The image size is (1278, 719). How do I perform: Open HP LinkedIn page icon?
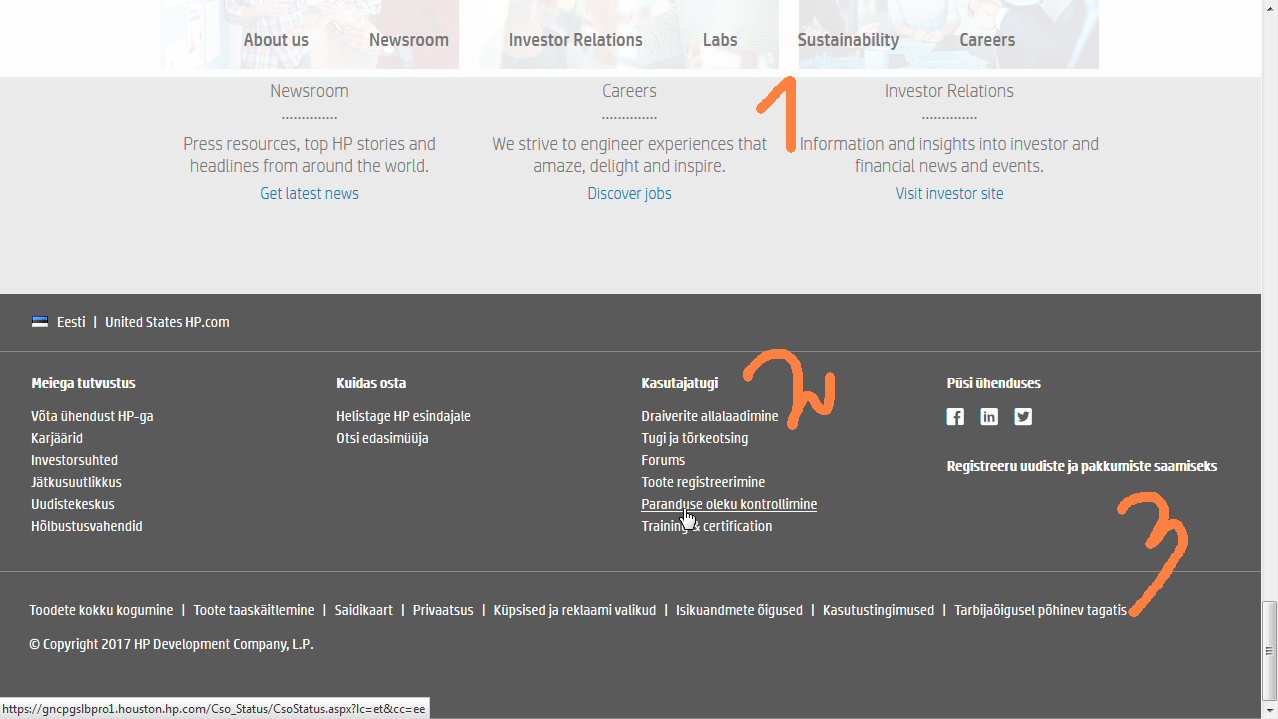click(989, 417)
